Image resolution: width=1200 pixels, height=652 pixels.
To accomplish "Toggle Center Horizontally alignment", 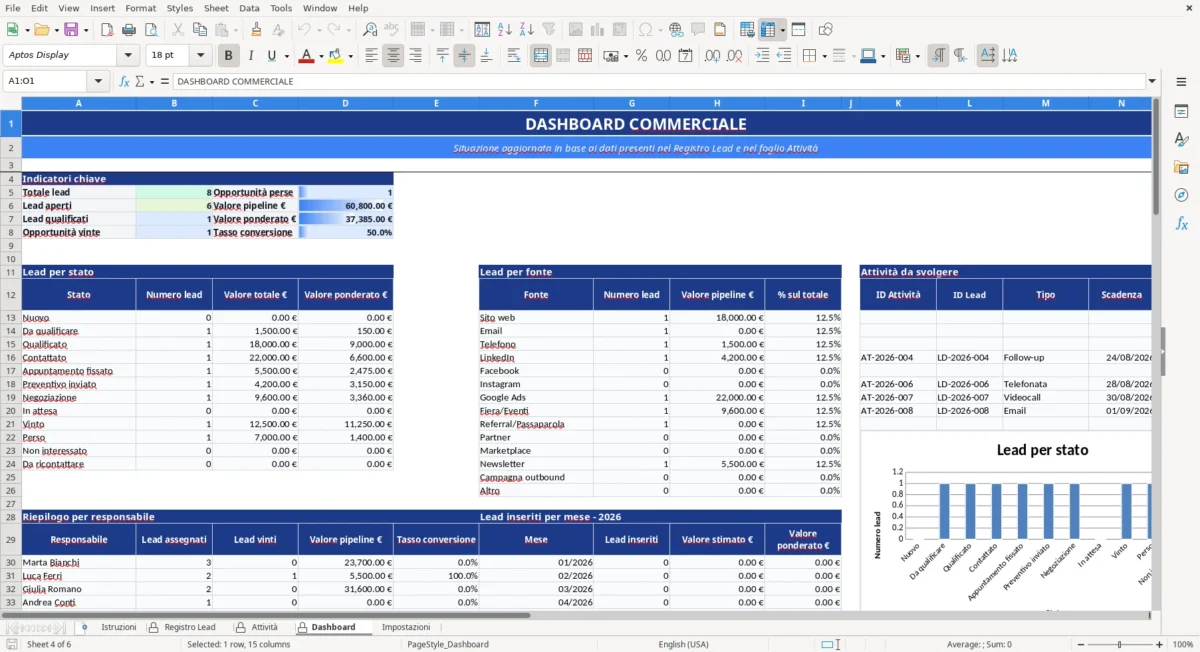I will (x=393, y=56).
